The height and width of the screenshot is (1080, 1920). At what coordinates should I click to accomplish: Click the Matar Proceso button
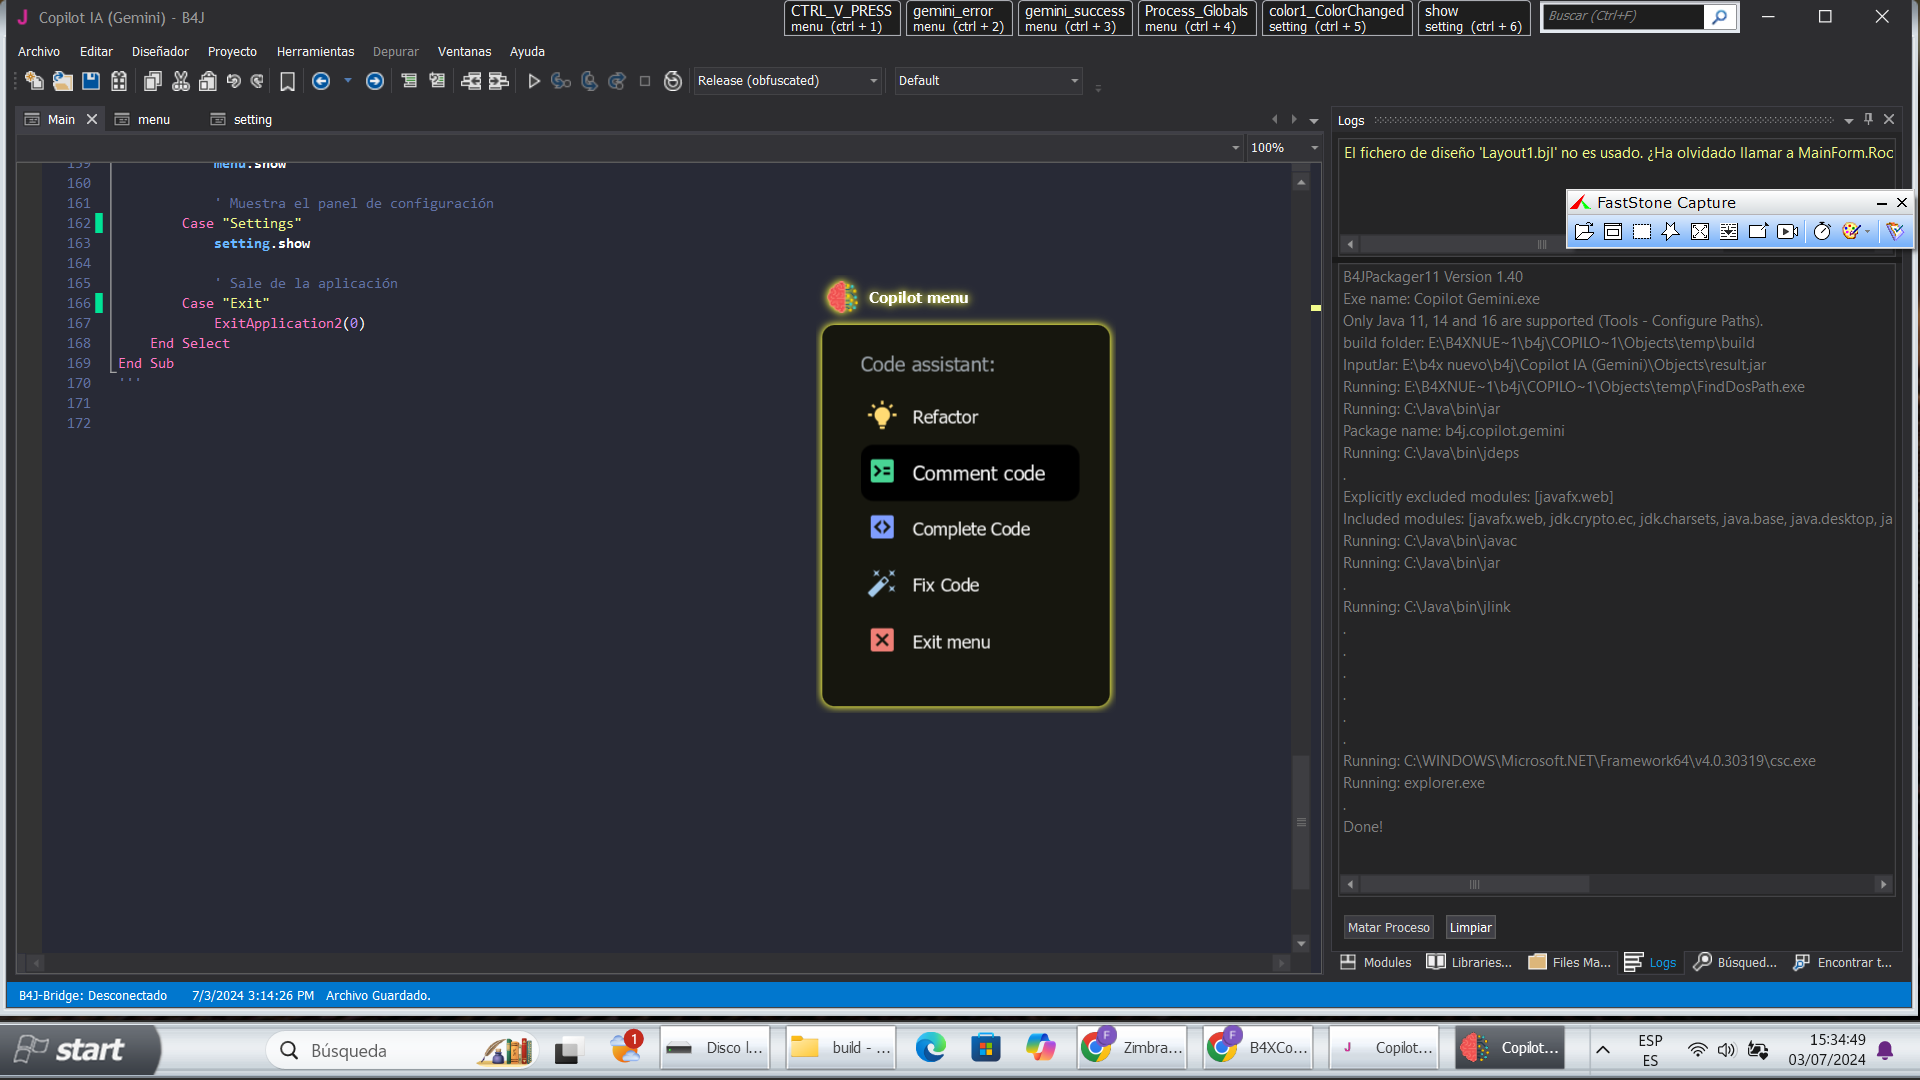click(x=1388, y=927)
